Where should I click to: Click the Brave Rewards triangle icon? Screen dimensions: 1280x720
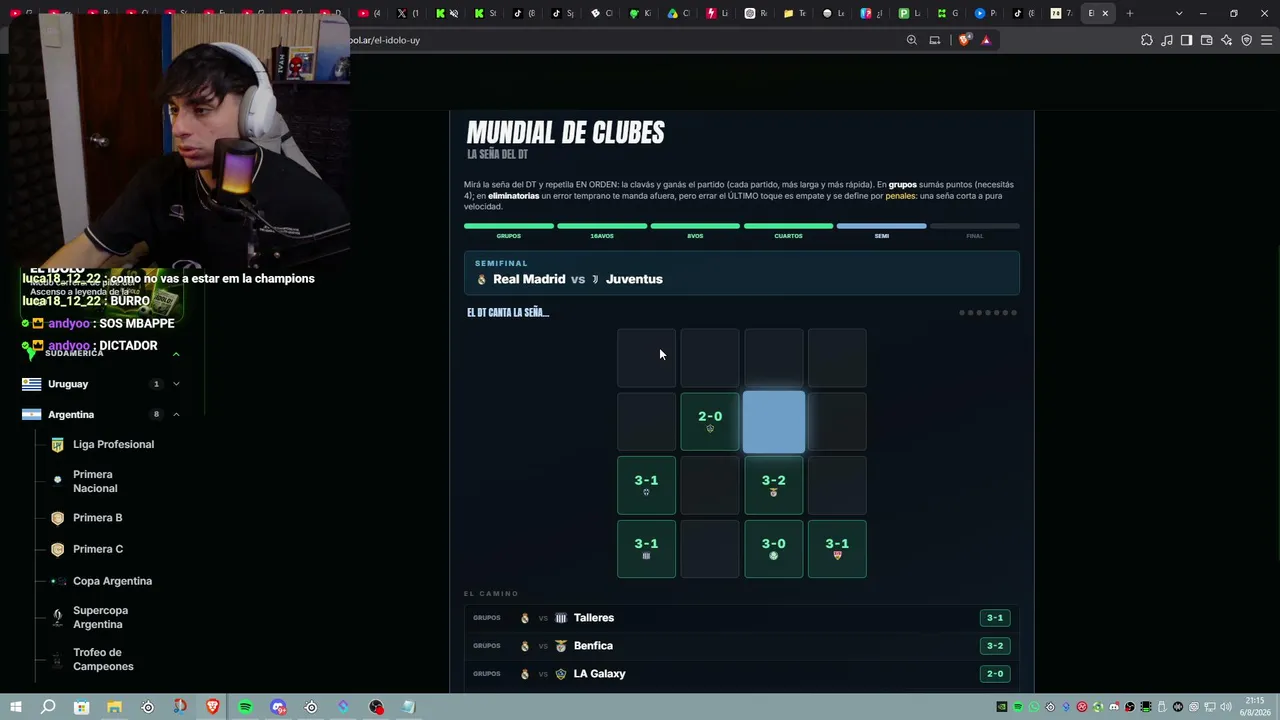(986, 40)
